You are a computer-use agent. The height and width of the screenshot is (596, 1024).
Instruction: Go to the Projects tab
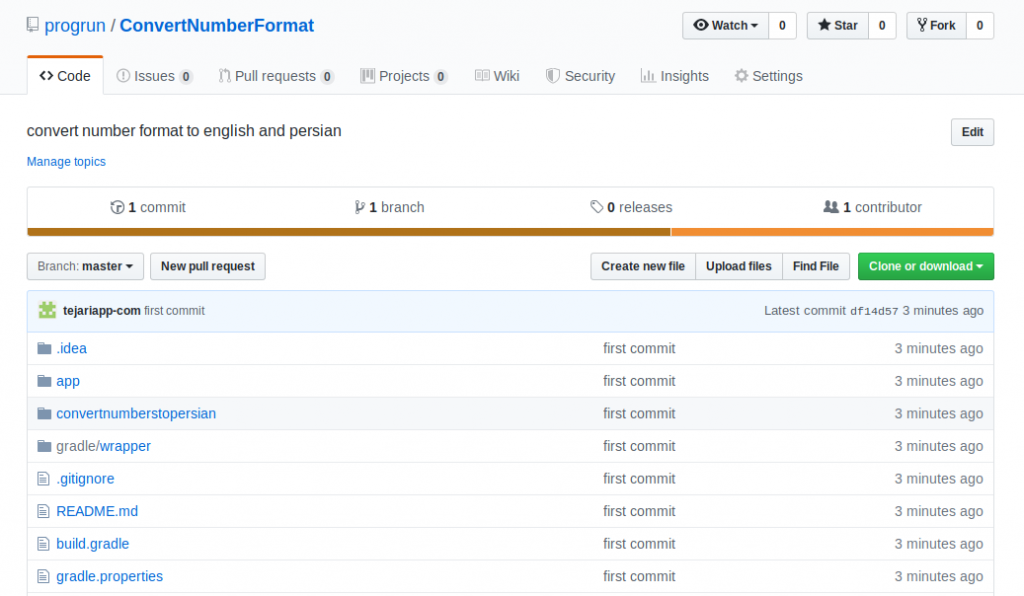tap(404, 76)
